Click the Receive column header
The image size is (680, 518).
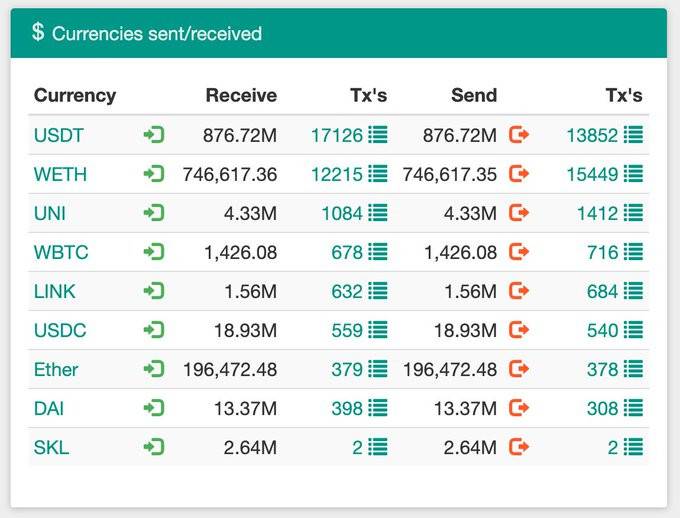pyautogui.click(x=241, y=96)
